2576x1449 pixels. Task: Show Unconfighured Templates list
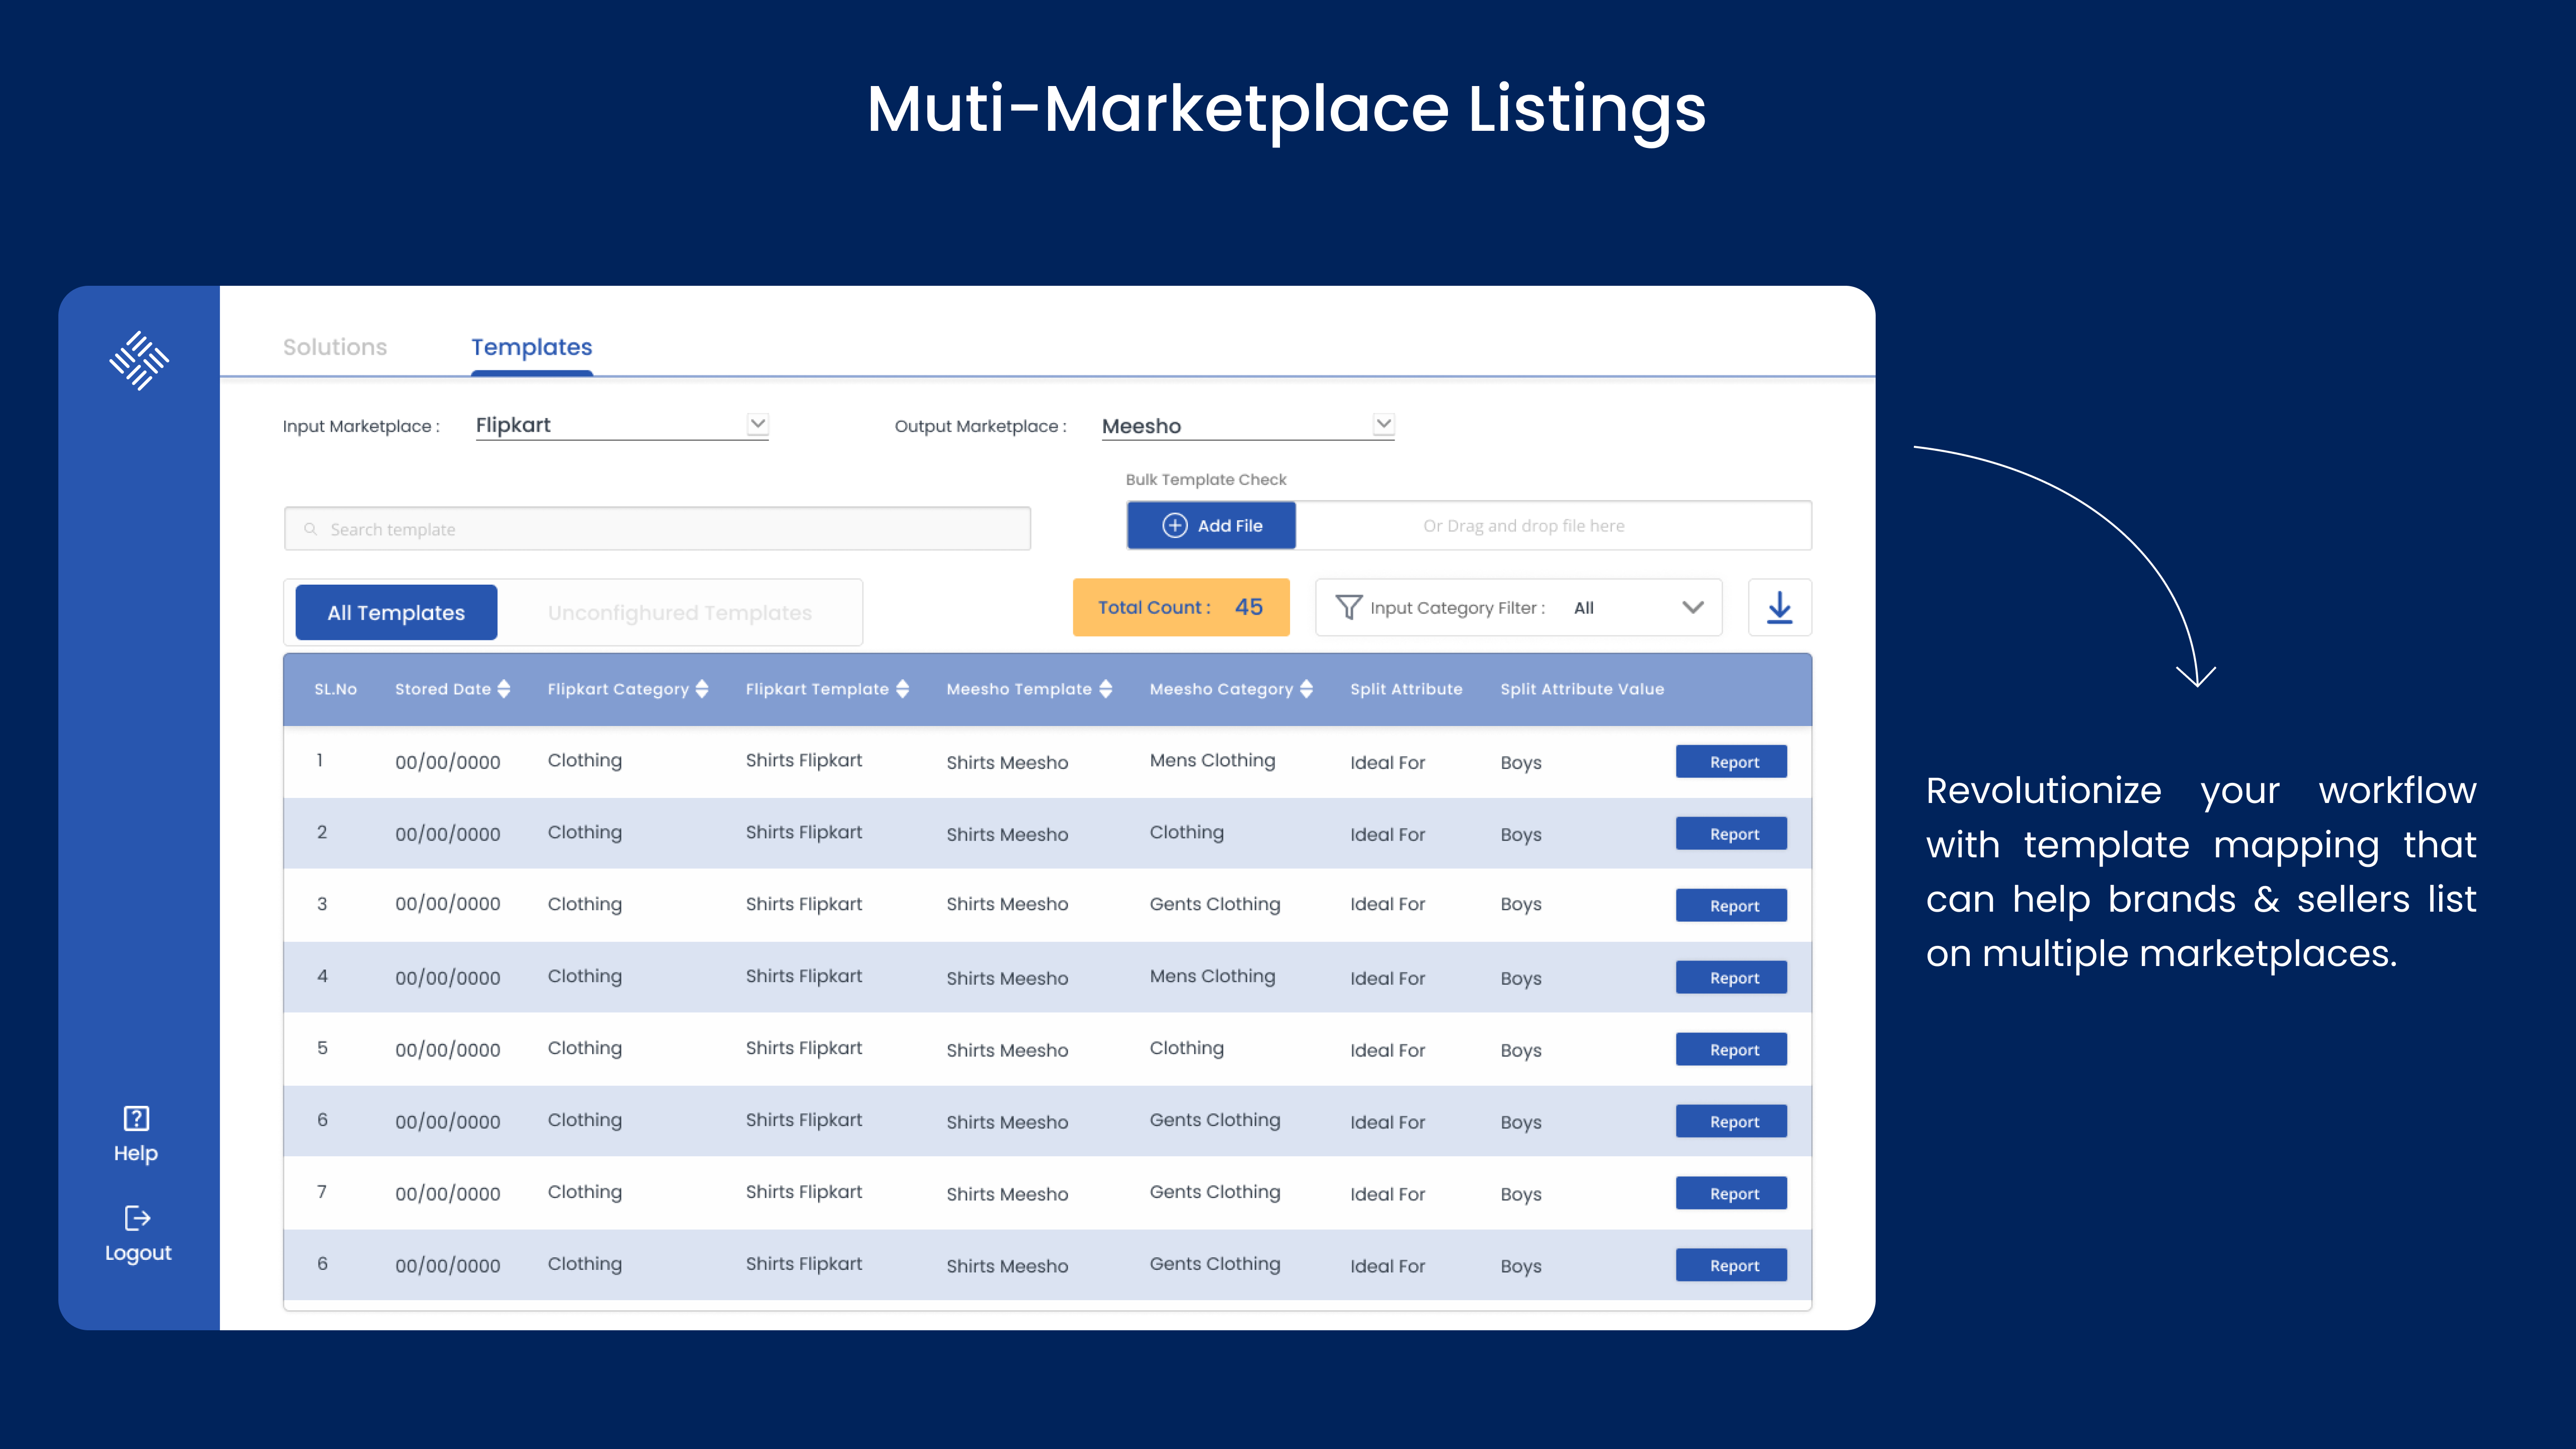(679, 613)
